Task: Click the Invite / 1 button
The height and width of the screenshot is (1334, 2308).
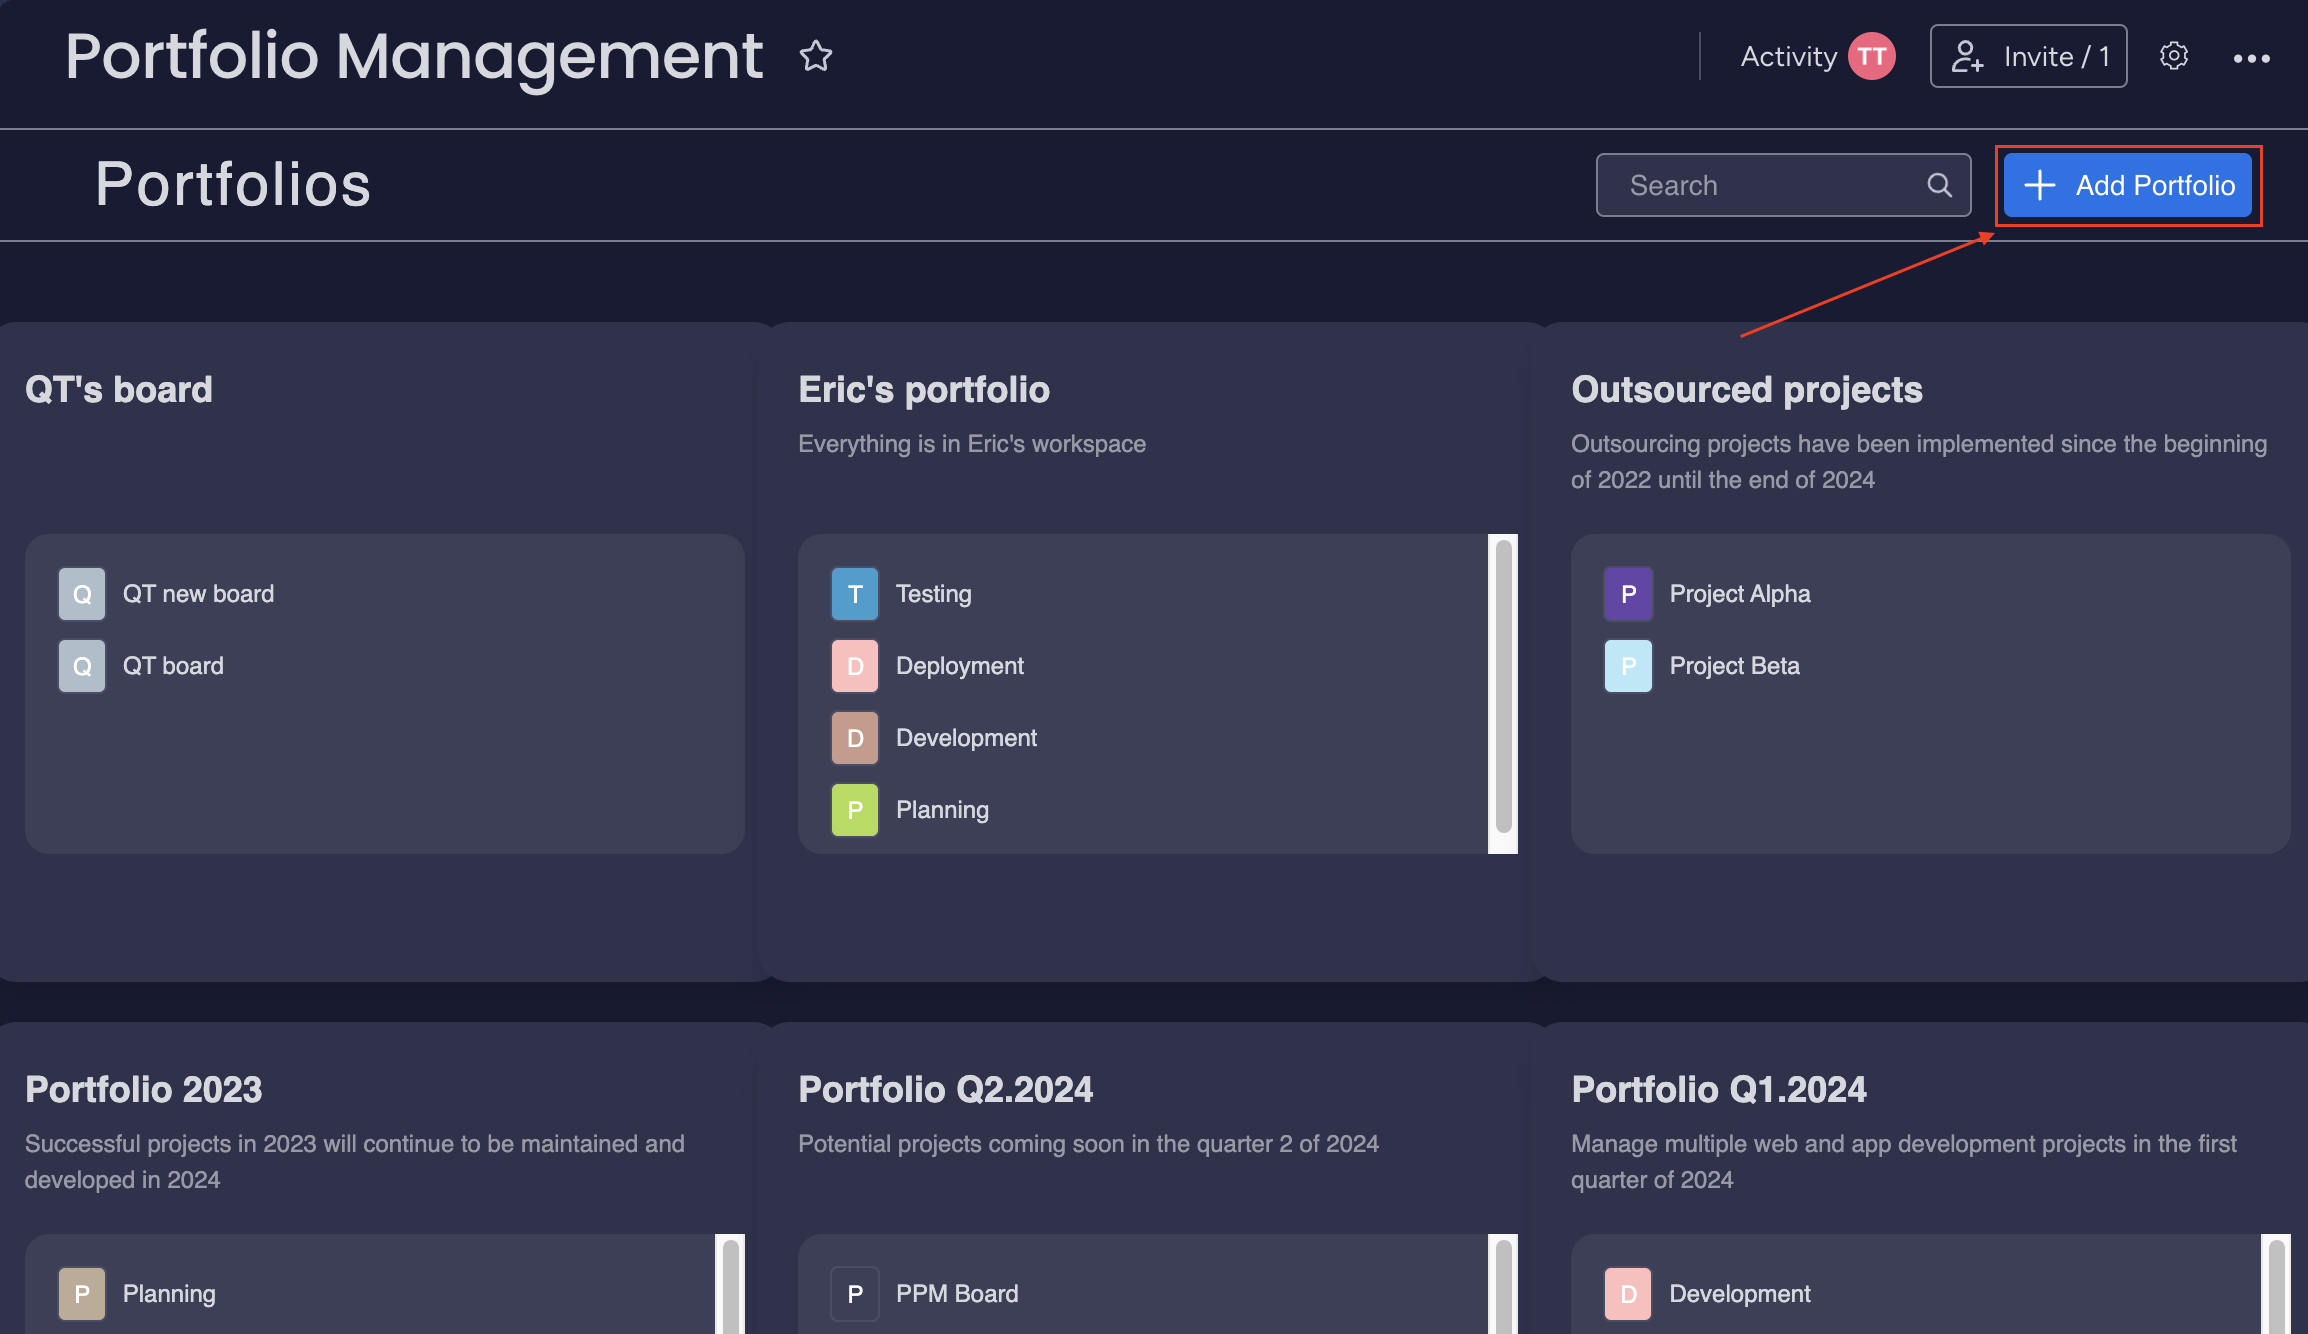Action: 2028,56
